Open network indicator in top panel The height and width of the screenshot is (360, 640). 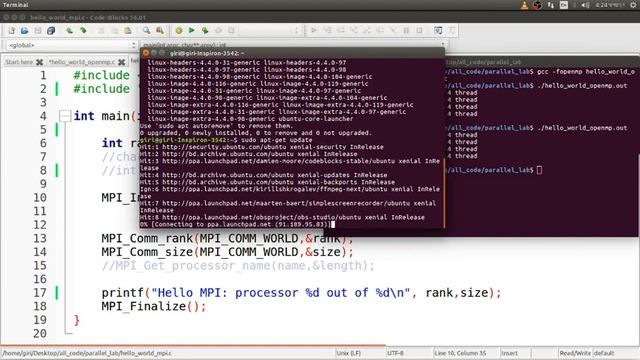click(x=551, y=5)
